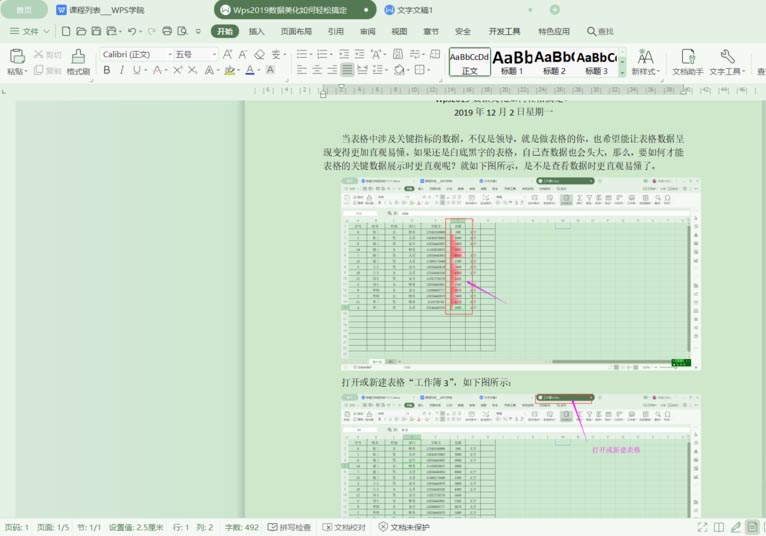The width and height of the screenshot is (766, 536).
Task: Open the Calibri font name dropdown
Action: coord(170,54)
